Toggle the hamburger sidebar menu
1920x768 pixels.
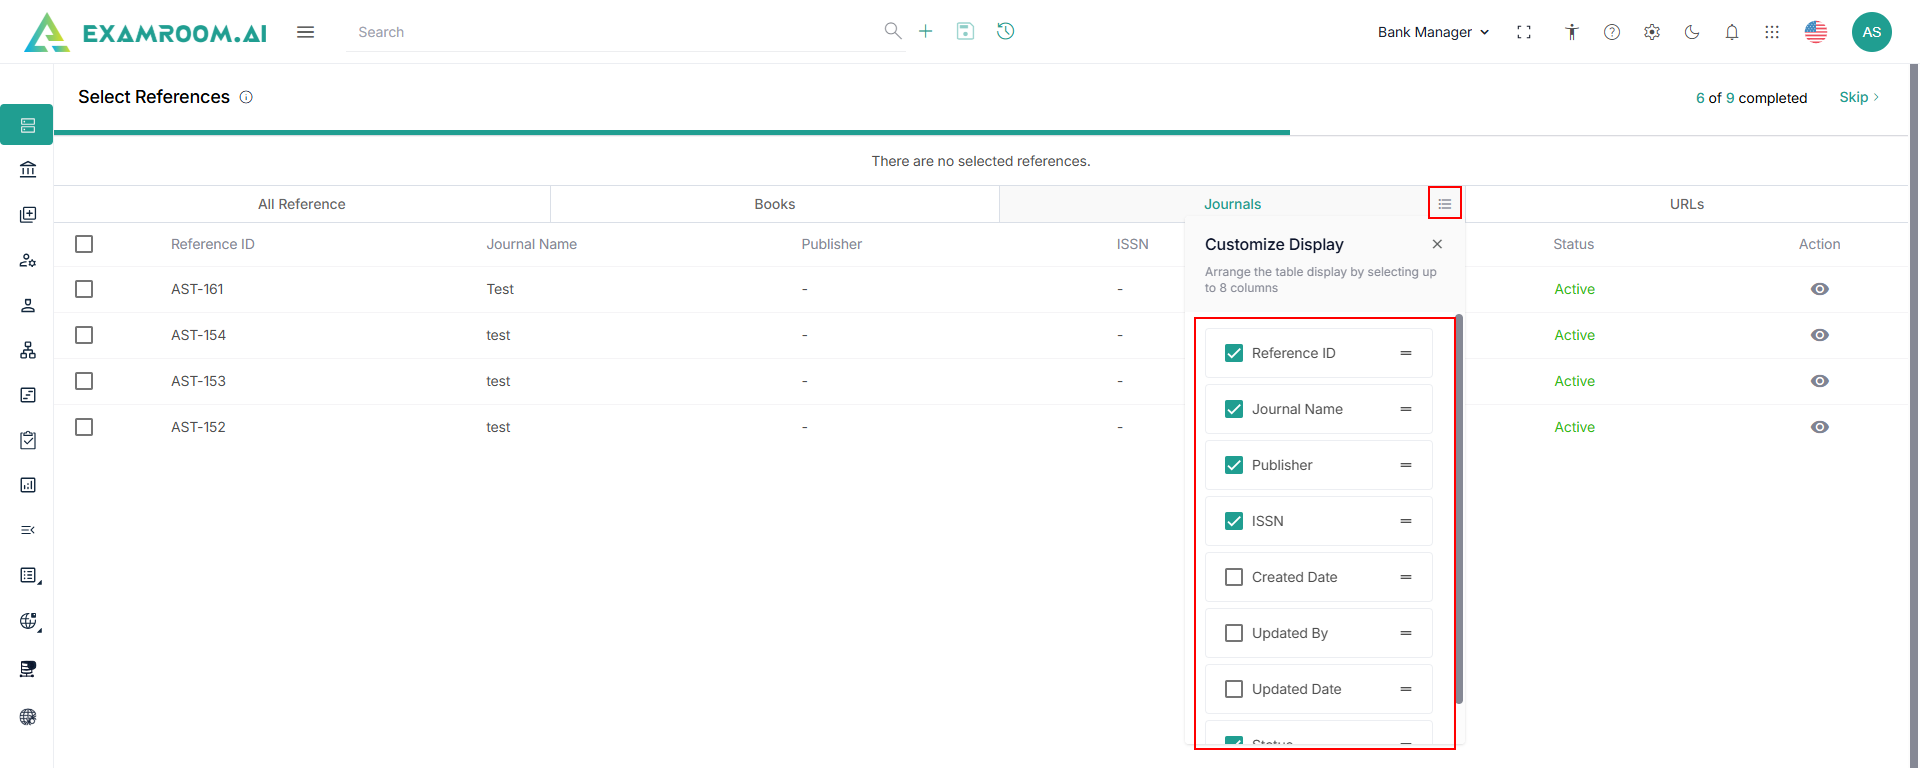(x=305, y=32)
